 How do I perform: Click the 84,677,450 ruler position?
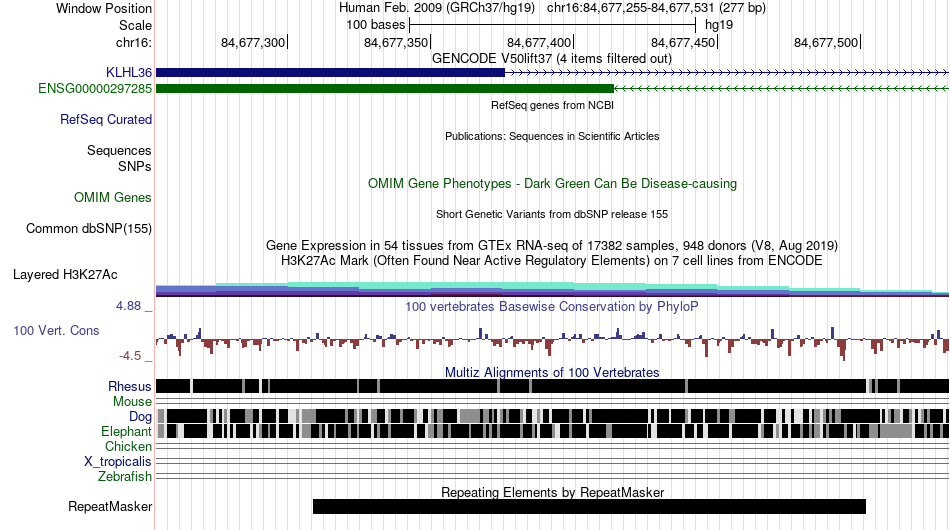coord(683,42)
